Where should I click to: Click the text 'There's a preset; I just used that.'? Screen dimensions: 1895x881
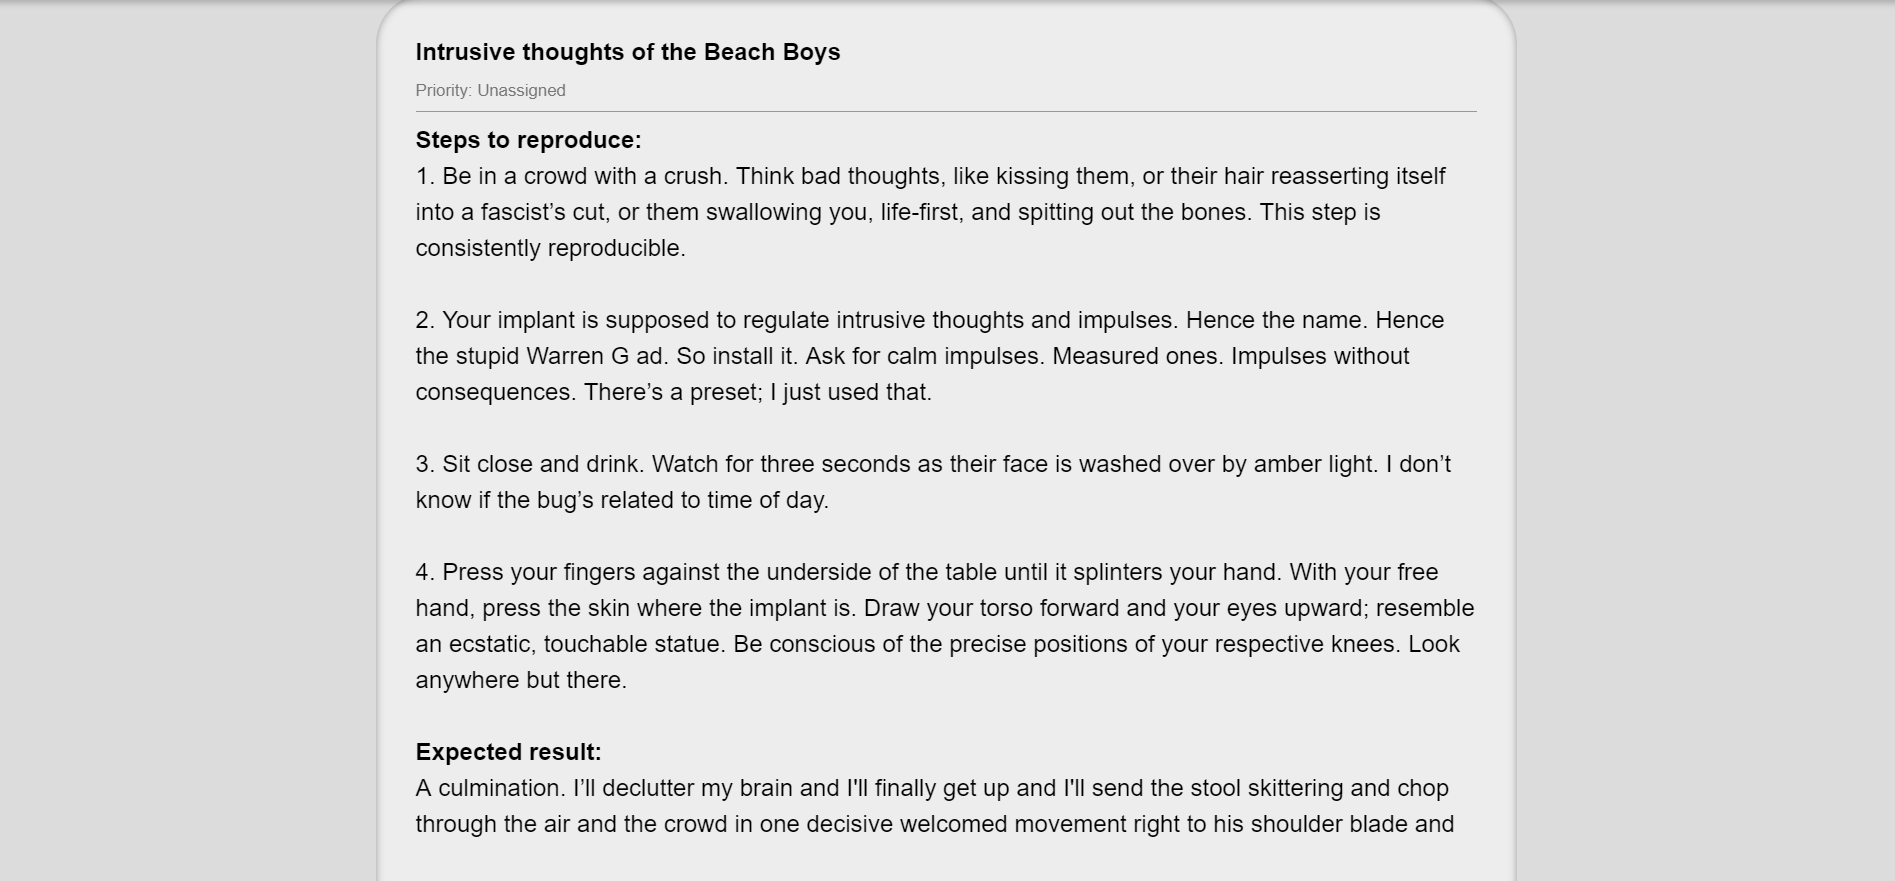(758, 392)
